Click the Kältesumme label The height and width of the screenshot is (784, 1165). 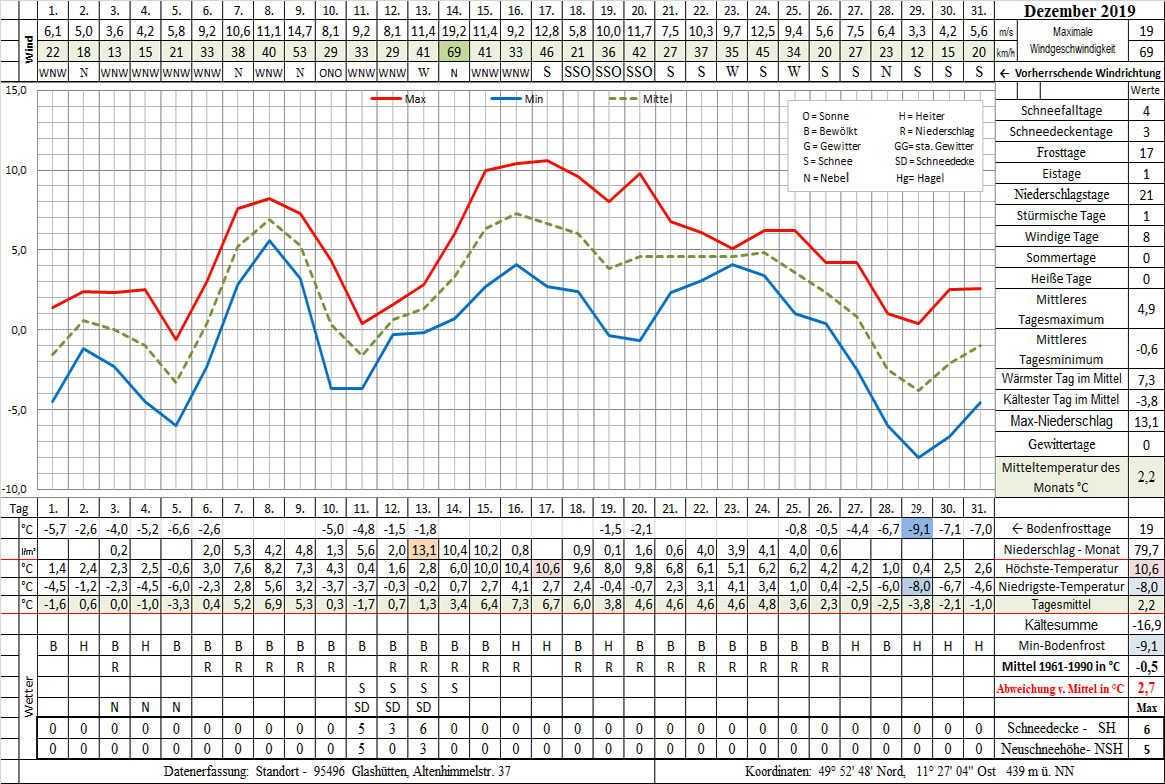pos(1061,624)
